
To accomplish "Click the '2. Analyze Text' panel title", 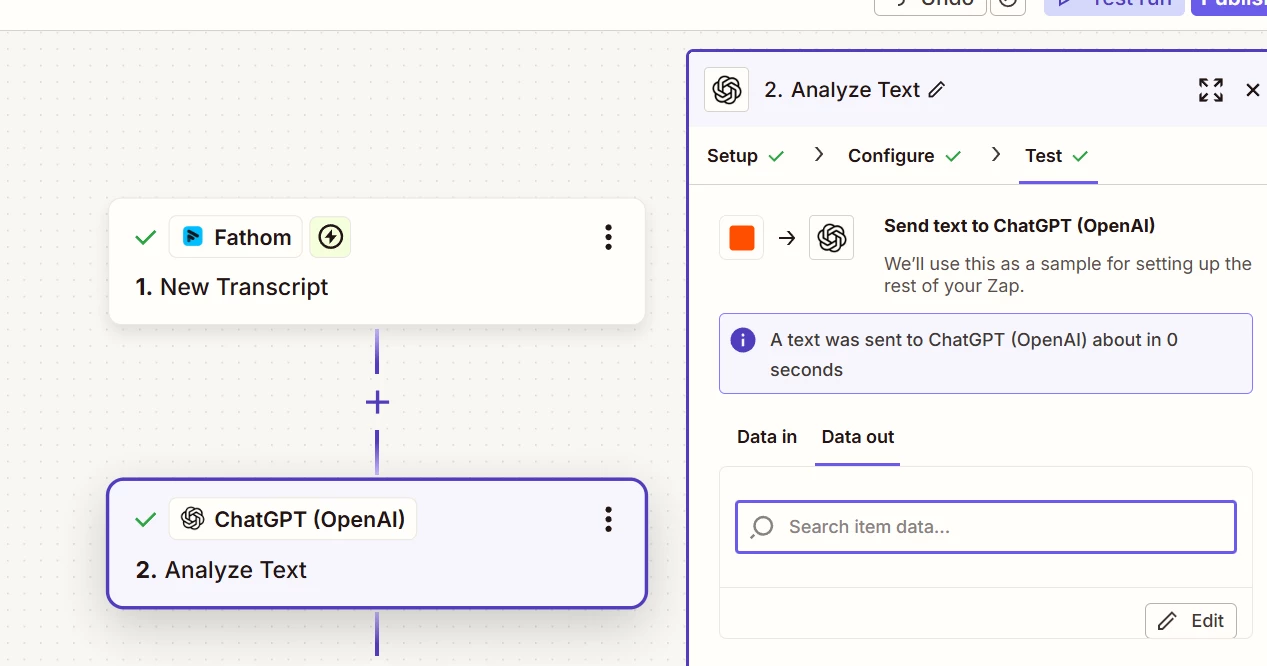I will [x=842, y=90].
